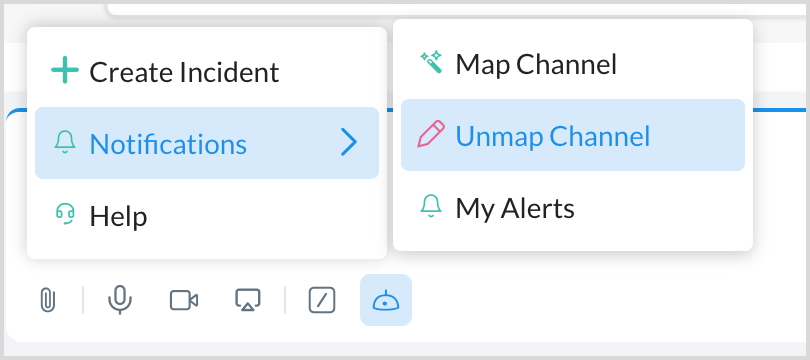
Task: Click the magic wand icon
Action: [431, 62]
